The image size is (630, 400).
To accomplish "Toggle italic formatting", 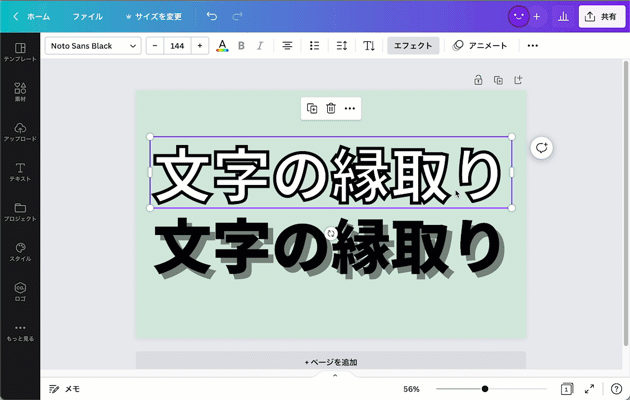I will (x=260, y=46).
